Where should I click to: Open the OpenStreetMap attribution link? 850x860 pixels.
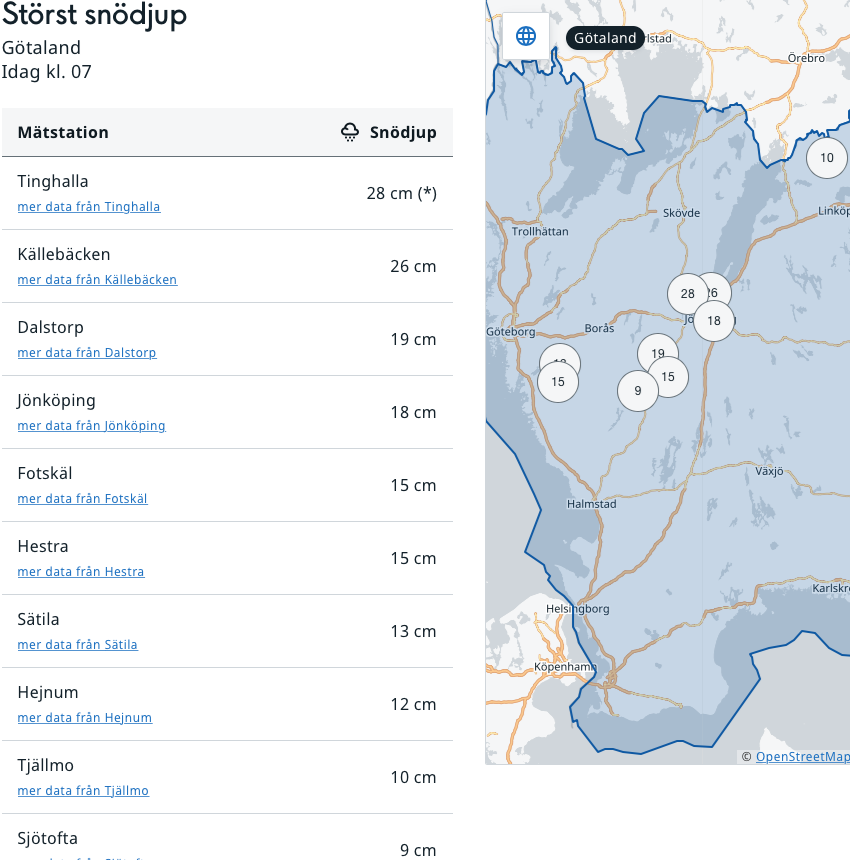pyautogui.click(x=802, y=757)
